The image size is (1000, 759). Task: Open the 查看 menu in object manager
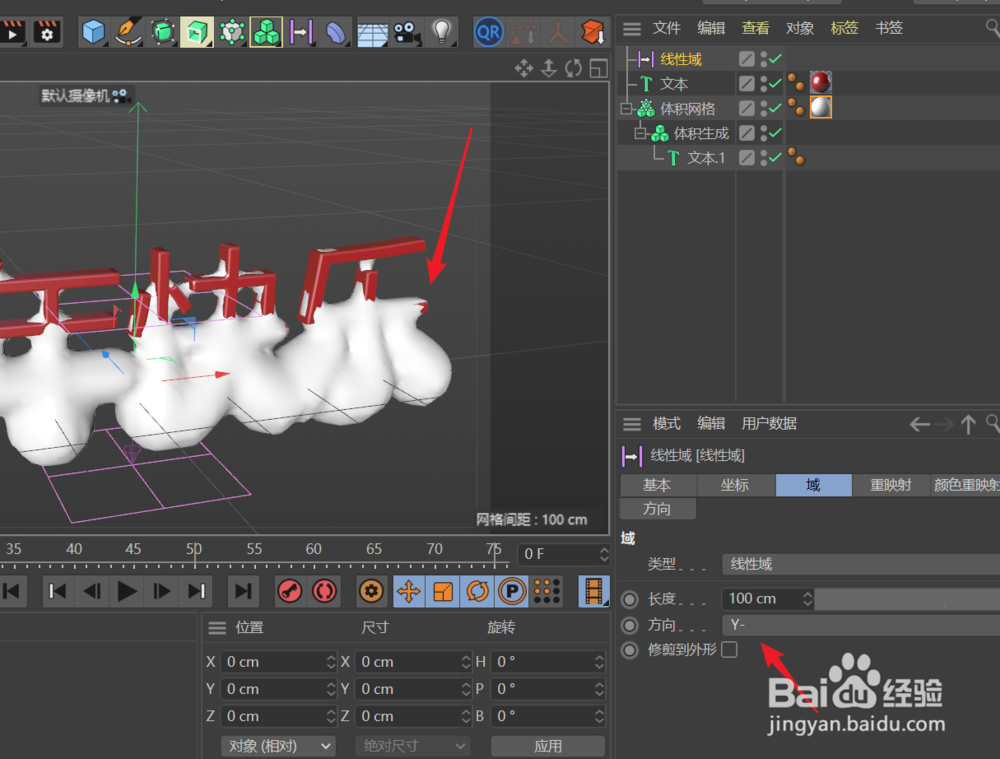pos(755,28)
